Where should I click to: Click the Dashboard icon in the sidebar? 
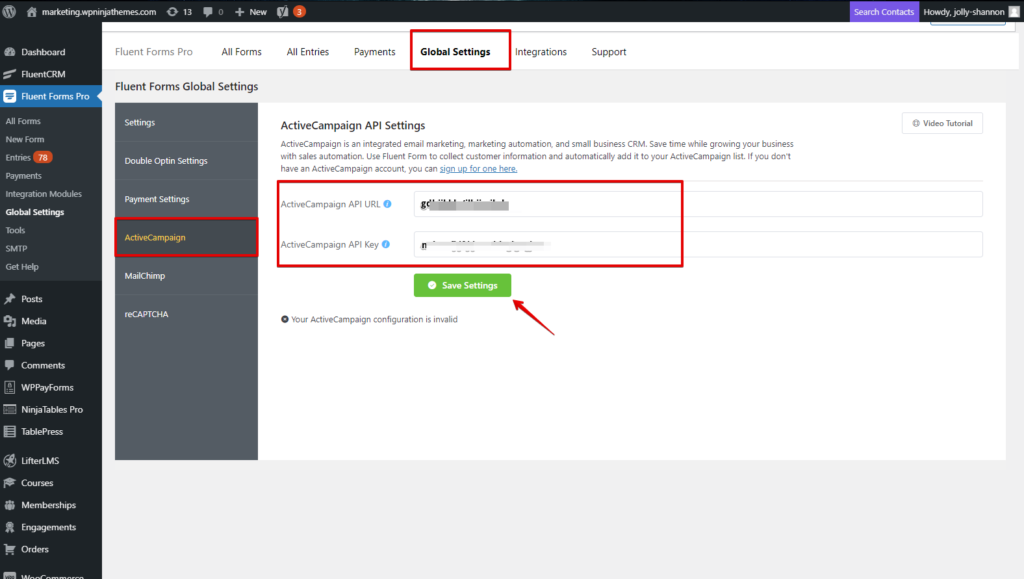point(10,52)
